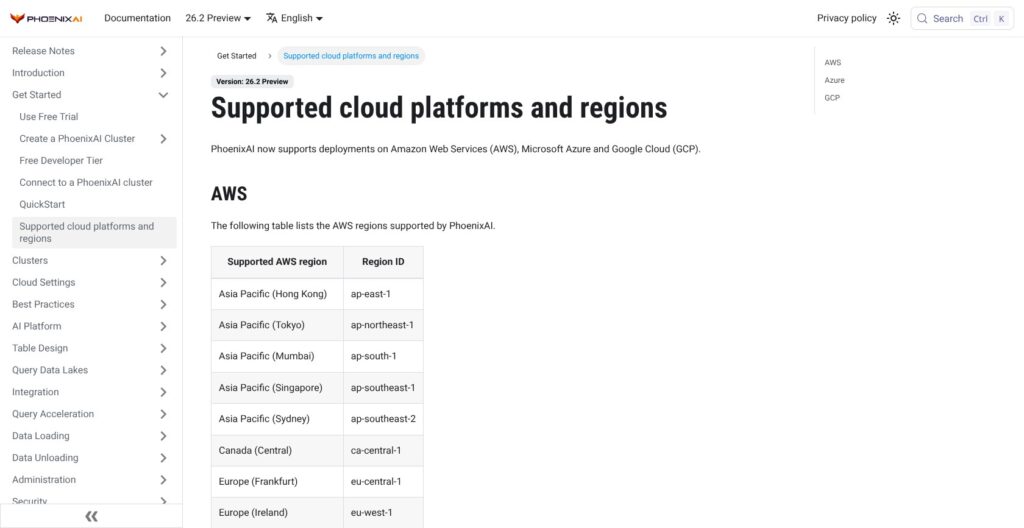Viewport: 1024px width, 528px height.
Task: Expand the Integration chevron
Action: 163,392
